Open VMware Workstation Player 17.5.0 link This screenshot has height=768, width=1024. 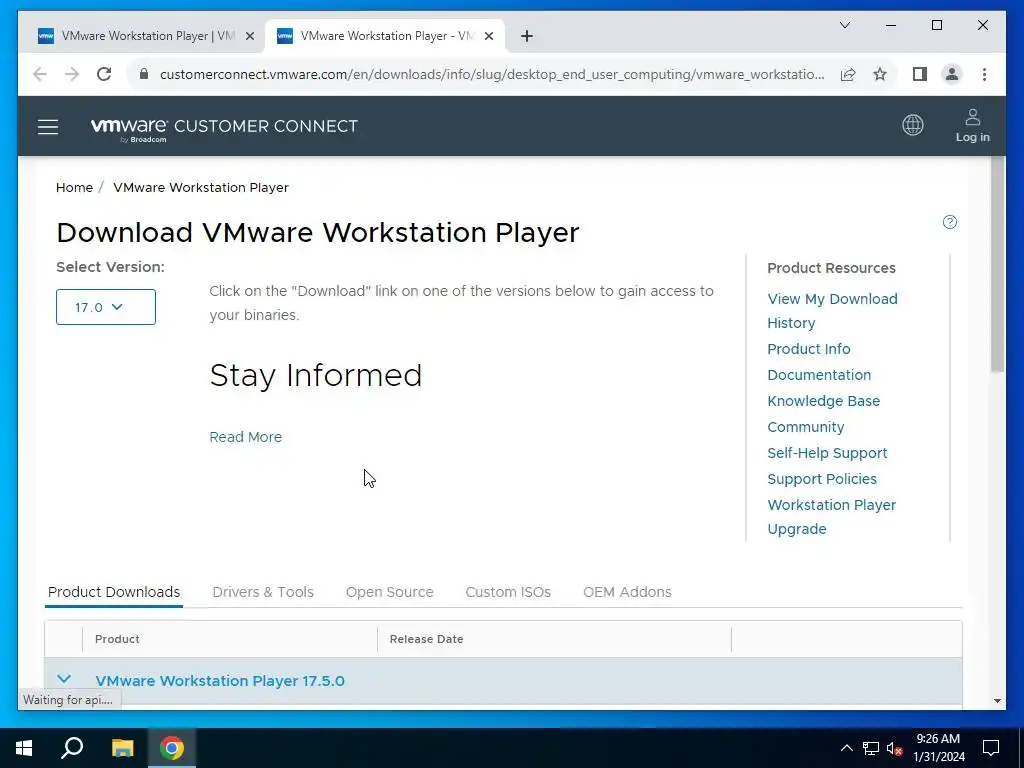[x=220, y=680]
